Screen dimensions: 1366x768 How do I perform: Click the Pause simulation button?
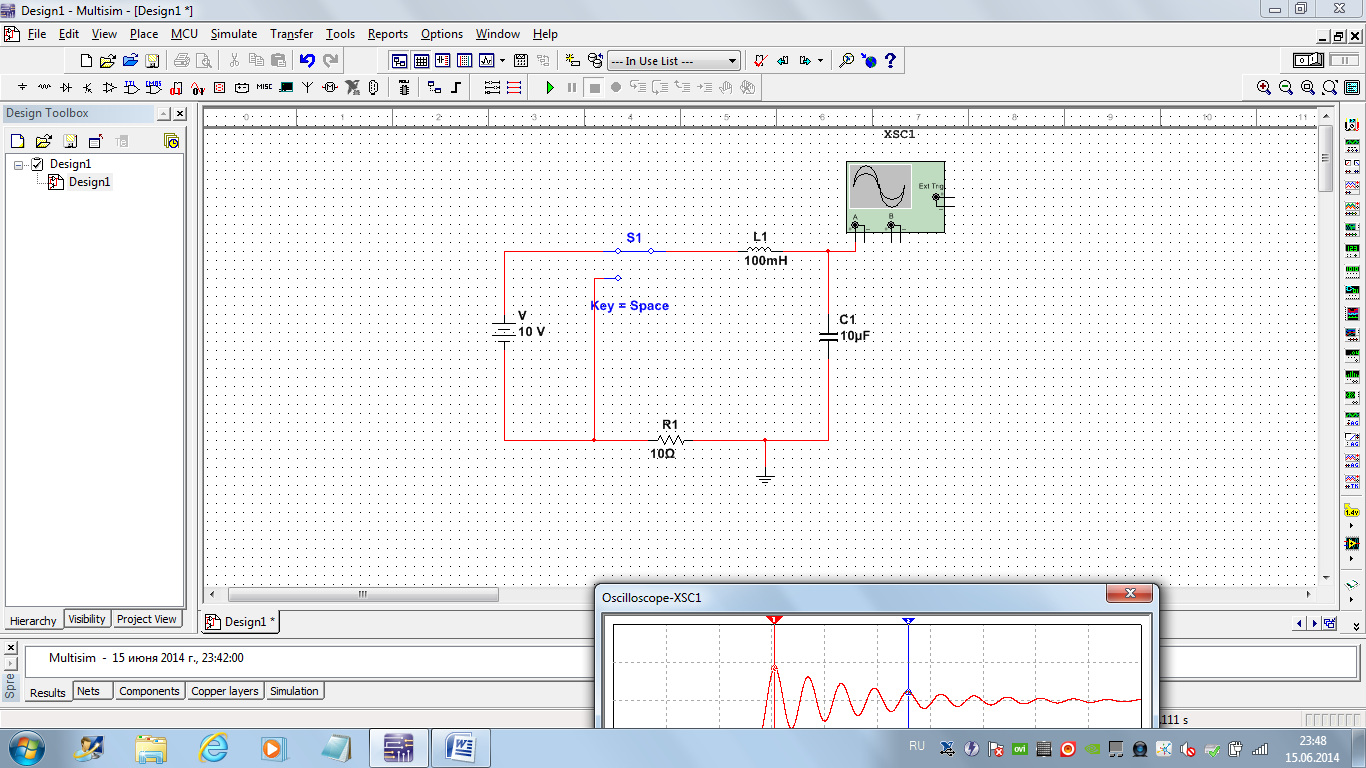point(572,87)
